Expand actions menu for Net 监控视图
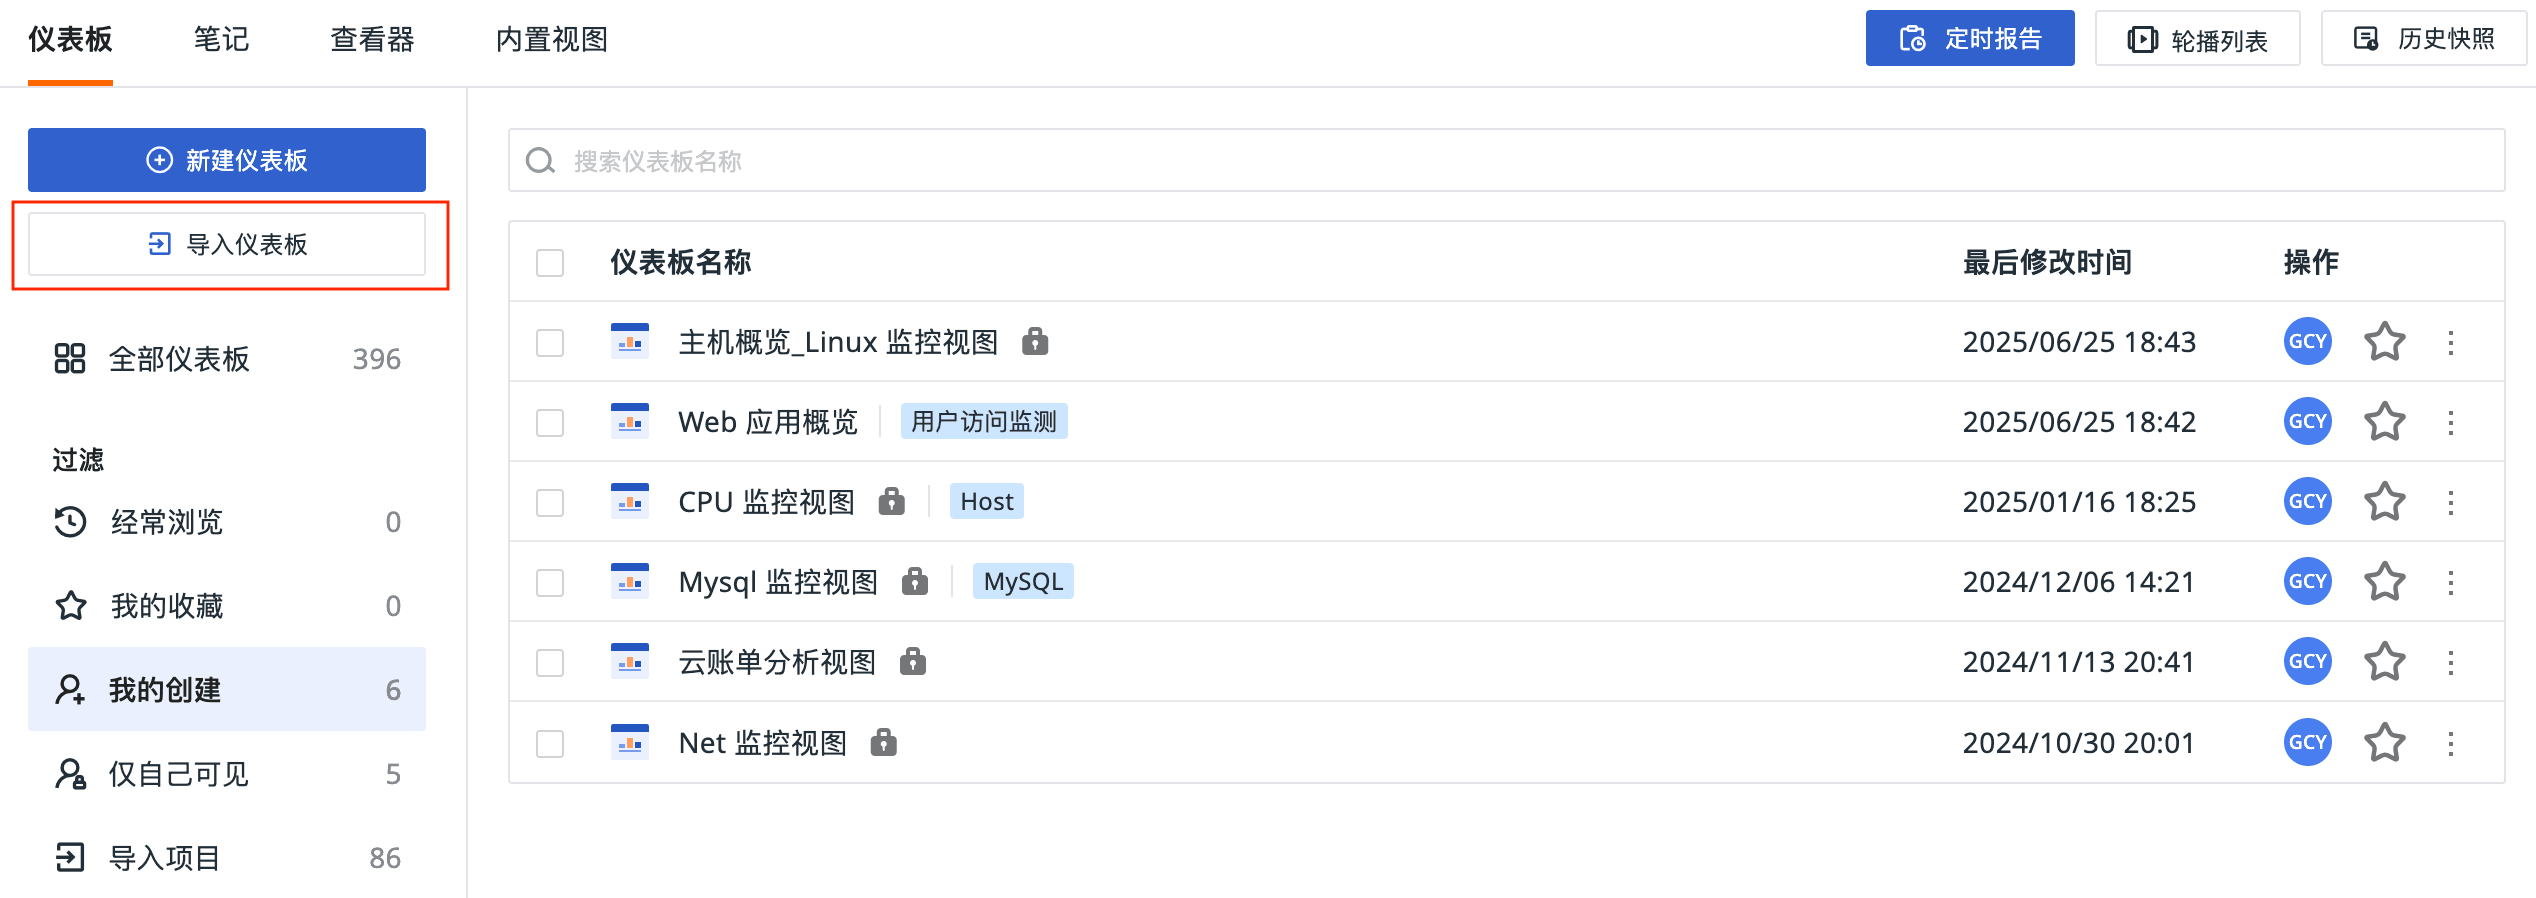2536x898 pixels. coord(2451,743)
